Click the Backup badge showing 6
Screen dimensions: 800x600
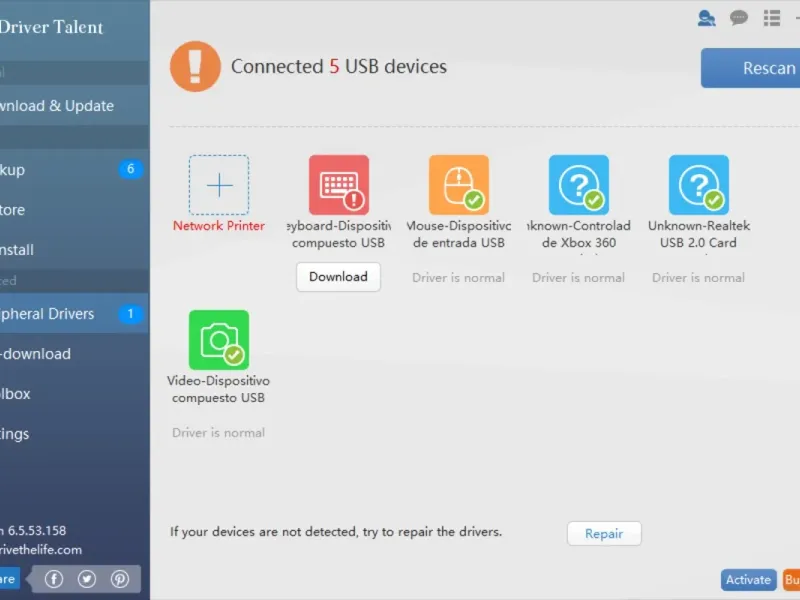pyautogui.click(x=131, y=169)
